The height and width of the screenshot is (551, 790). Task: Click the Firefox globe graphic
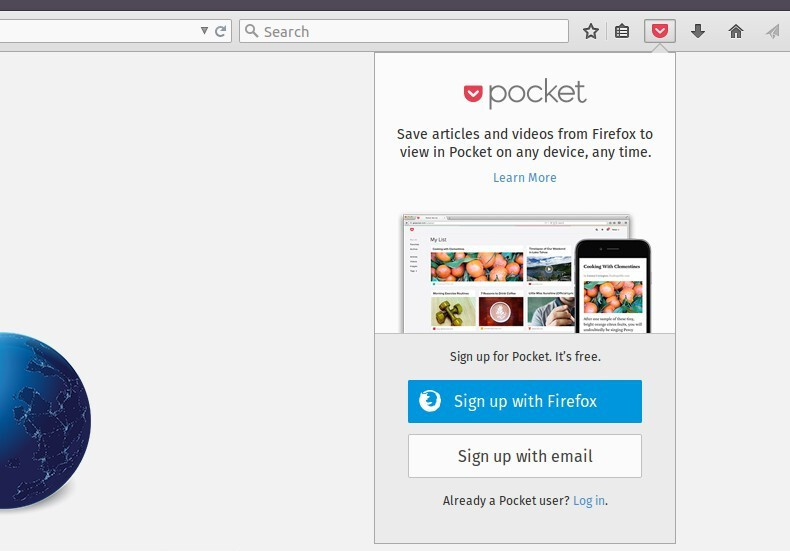pyautogui.click(x=44, y=421)
